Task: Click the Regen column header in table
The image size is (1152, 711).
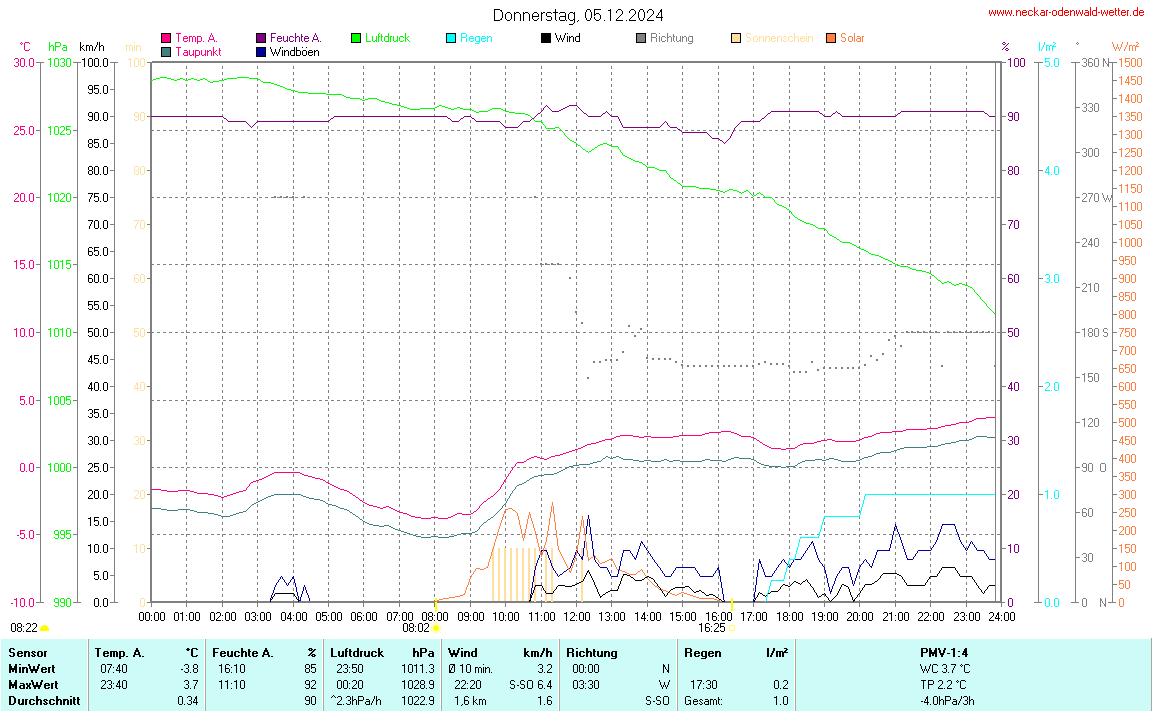Action: (x=702, y=653)
